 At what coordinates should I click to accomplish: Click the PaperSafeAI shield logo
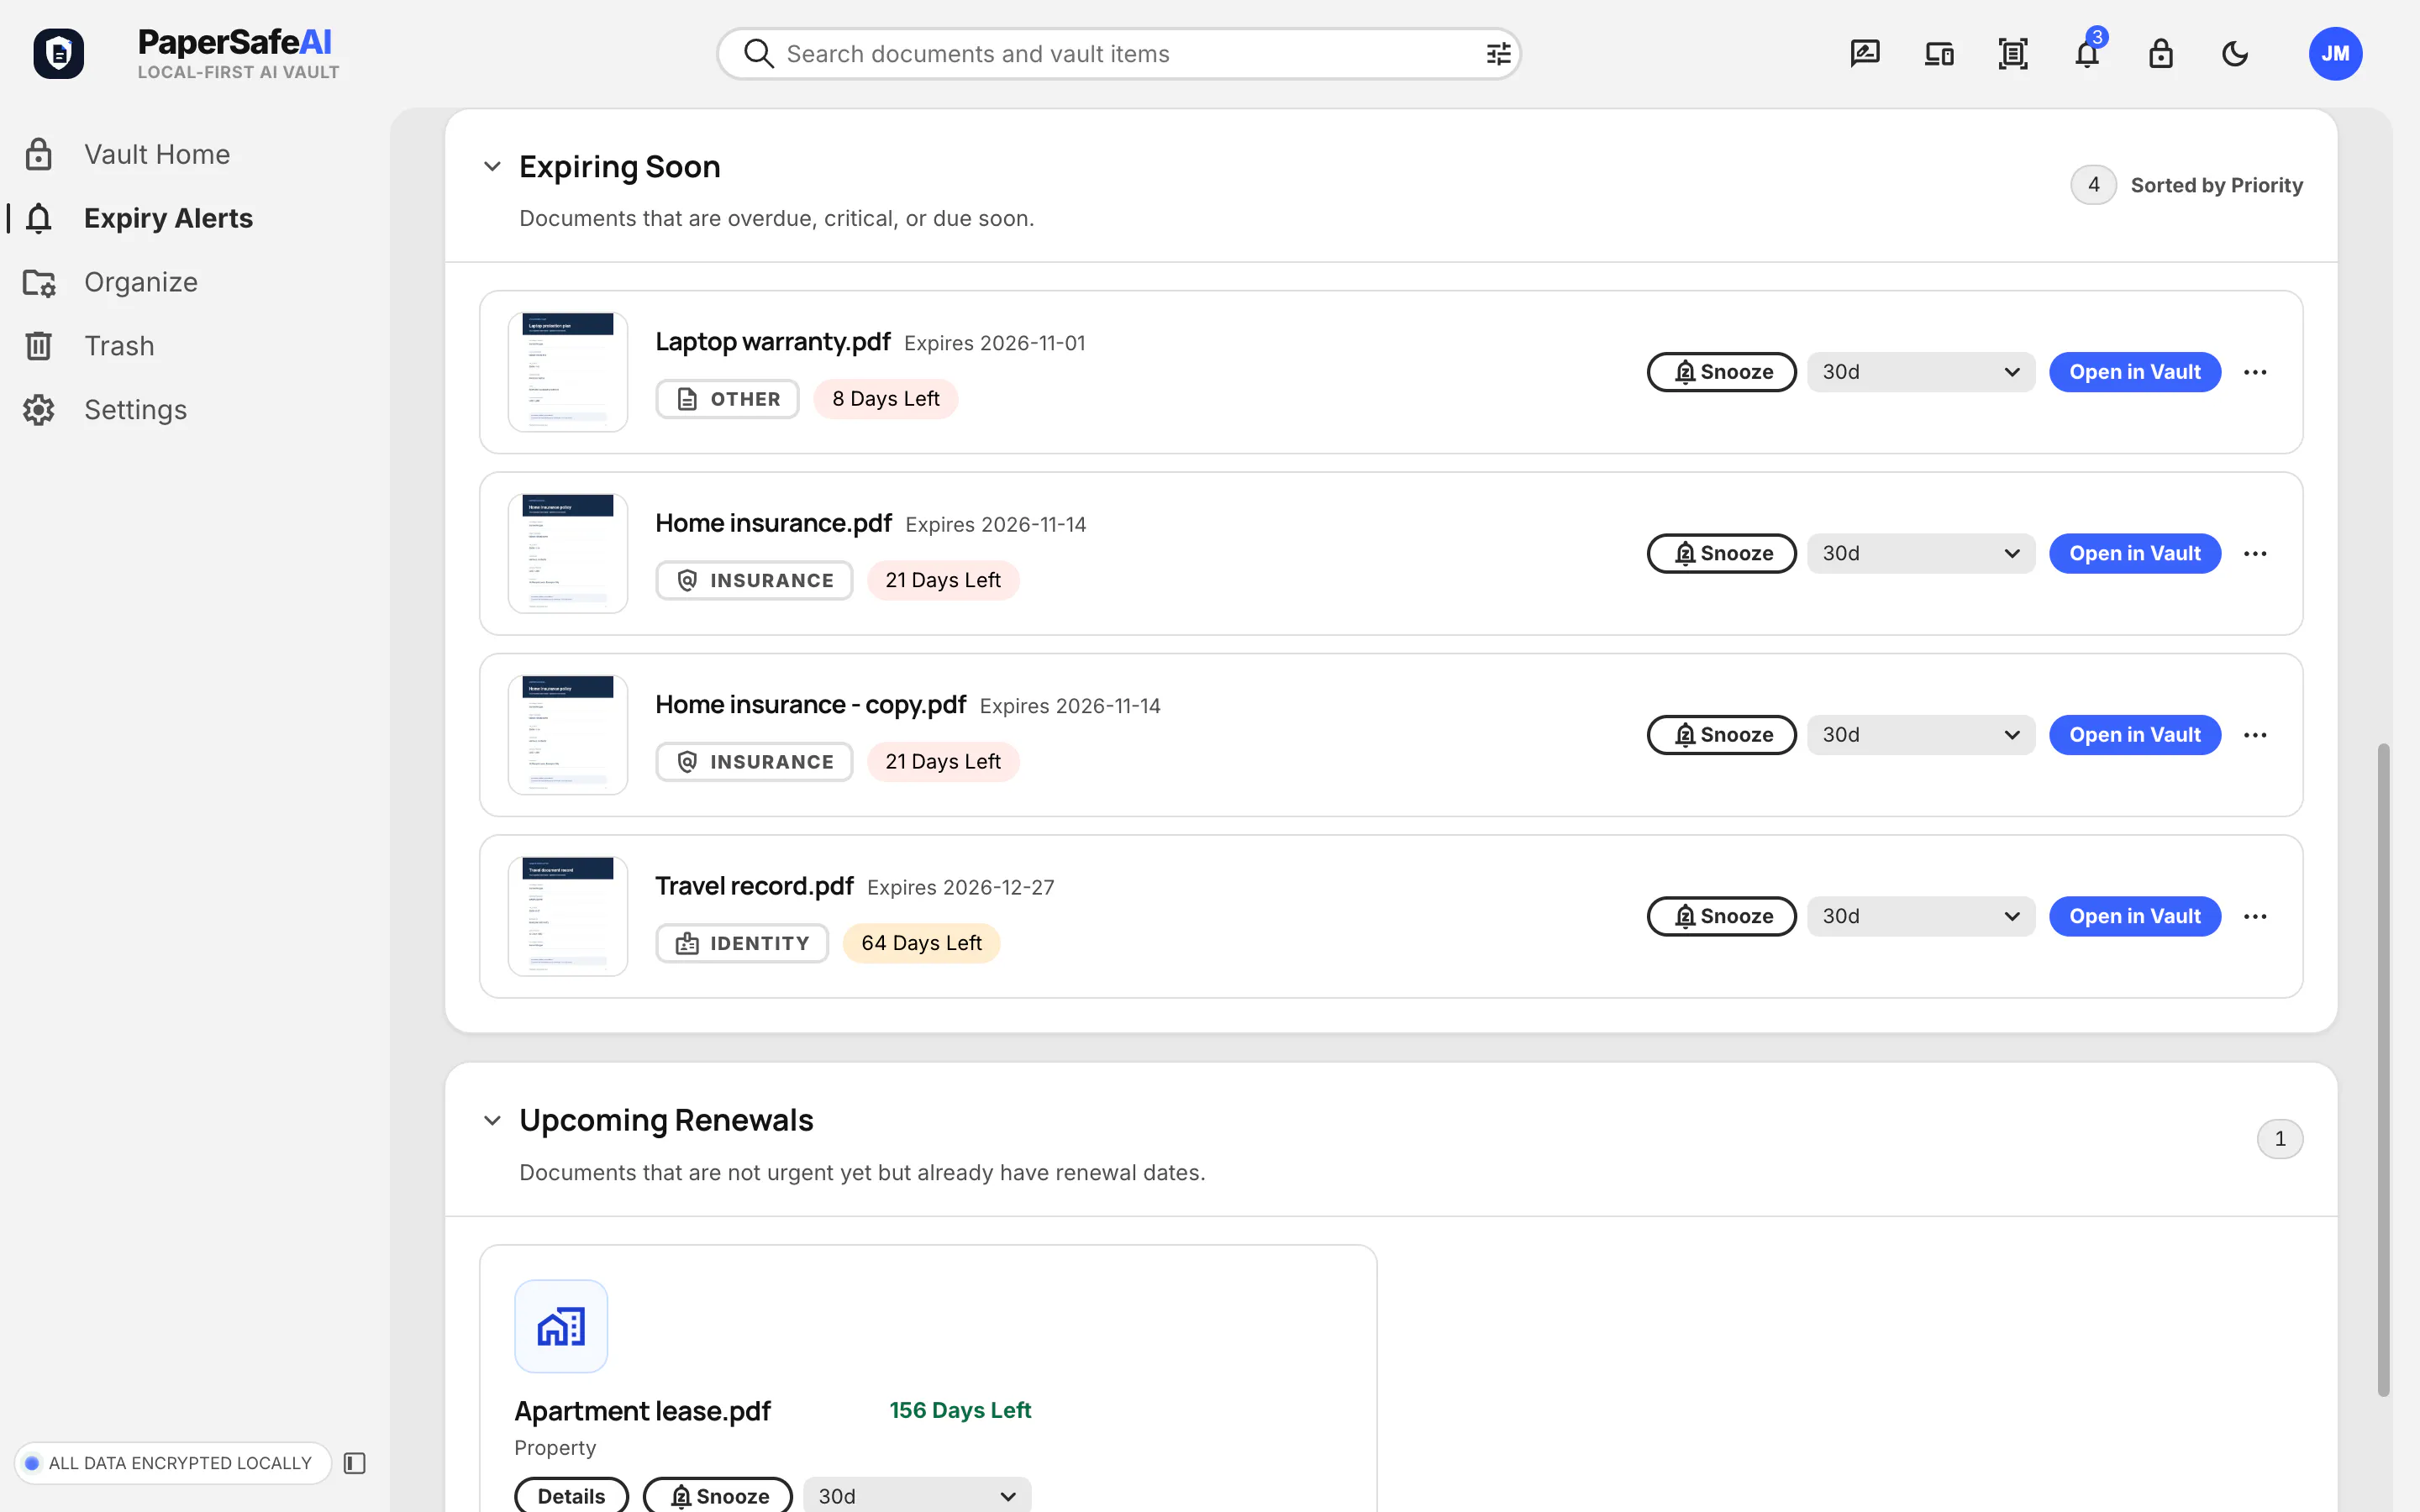[x=58, y=53]
